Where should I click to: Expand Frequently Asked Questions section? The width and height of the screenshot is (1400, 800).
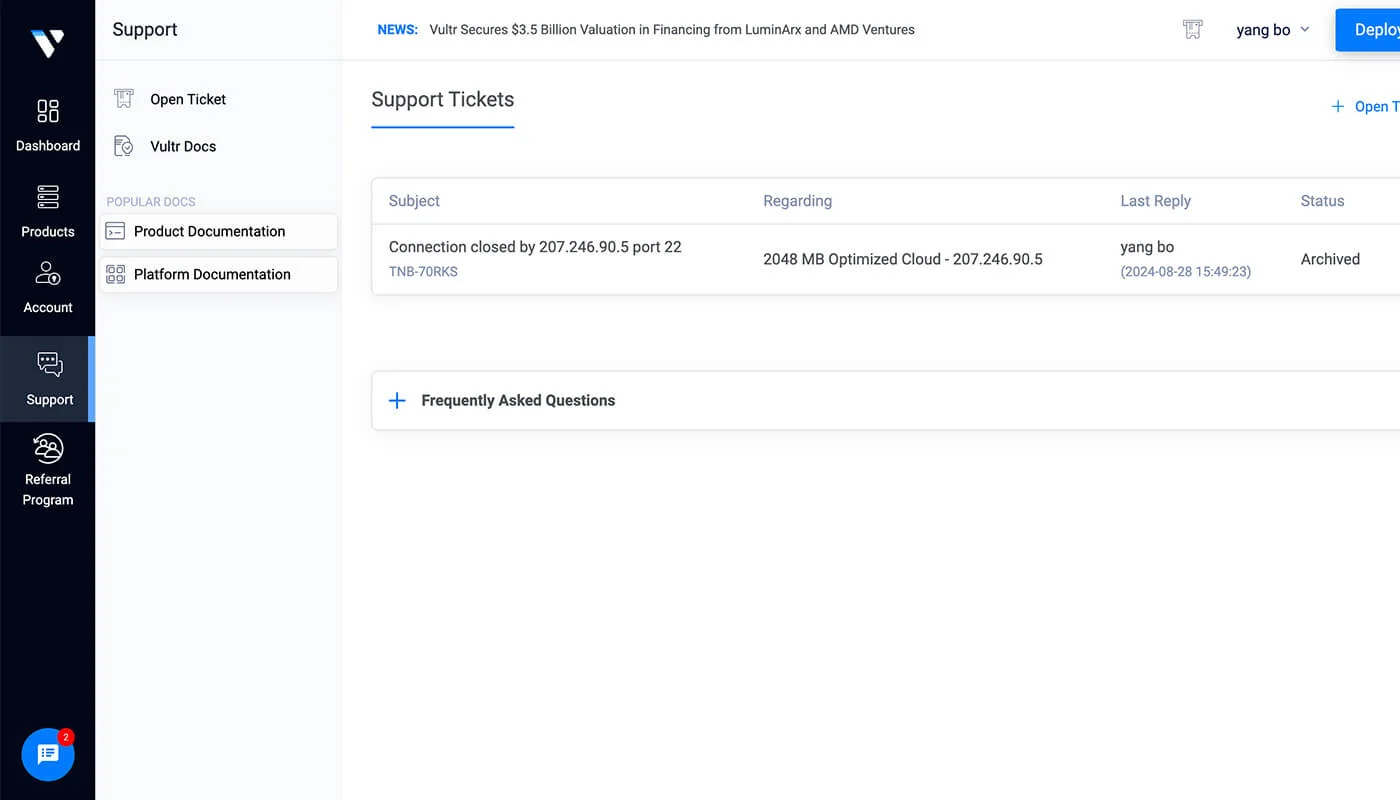(x=397, y=400)
